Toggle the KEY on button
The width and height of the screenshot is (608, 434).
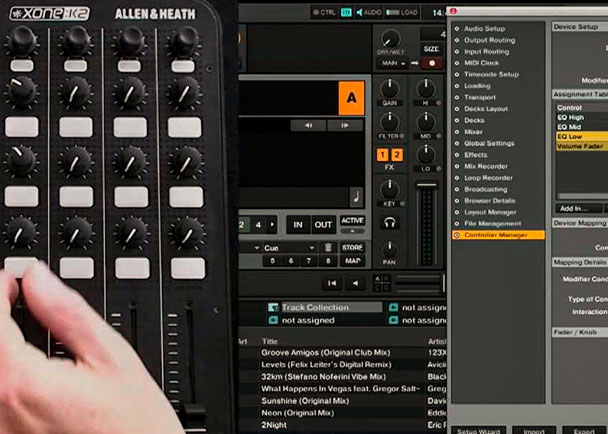click(x=402, y=204)
